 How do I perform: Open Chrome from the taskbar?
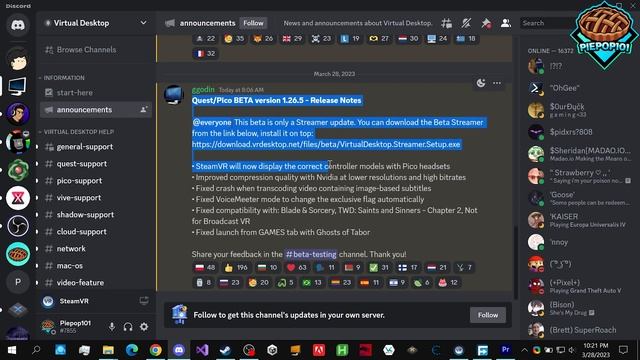coord(155,350)
